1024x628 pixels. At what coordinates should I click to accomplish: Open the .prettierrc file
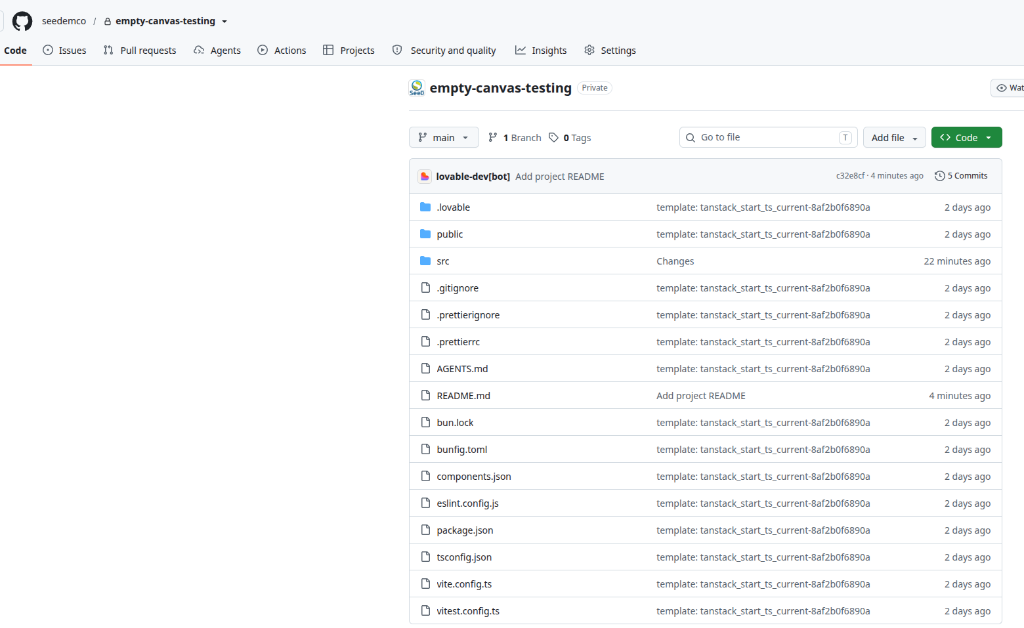(x=458, y=341)
